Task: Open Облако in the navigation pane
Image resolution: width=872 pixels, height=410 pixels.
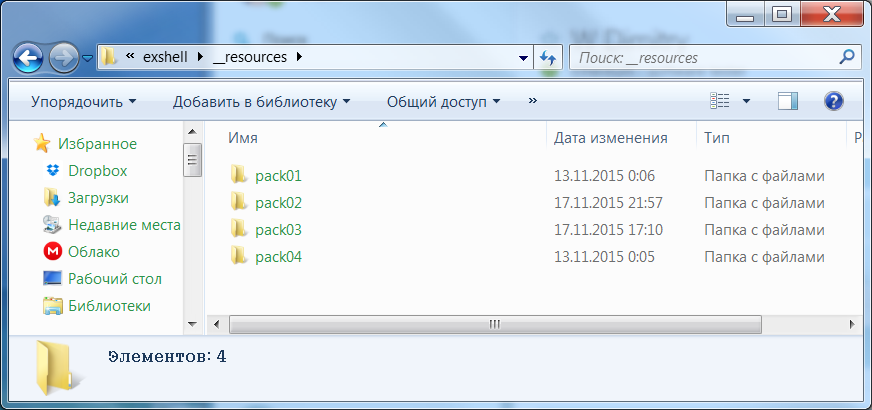Action: click(x=93, y=252)
